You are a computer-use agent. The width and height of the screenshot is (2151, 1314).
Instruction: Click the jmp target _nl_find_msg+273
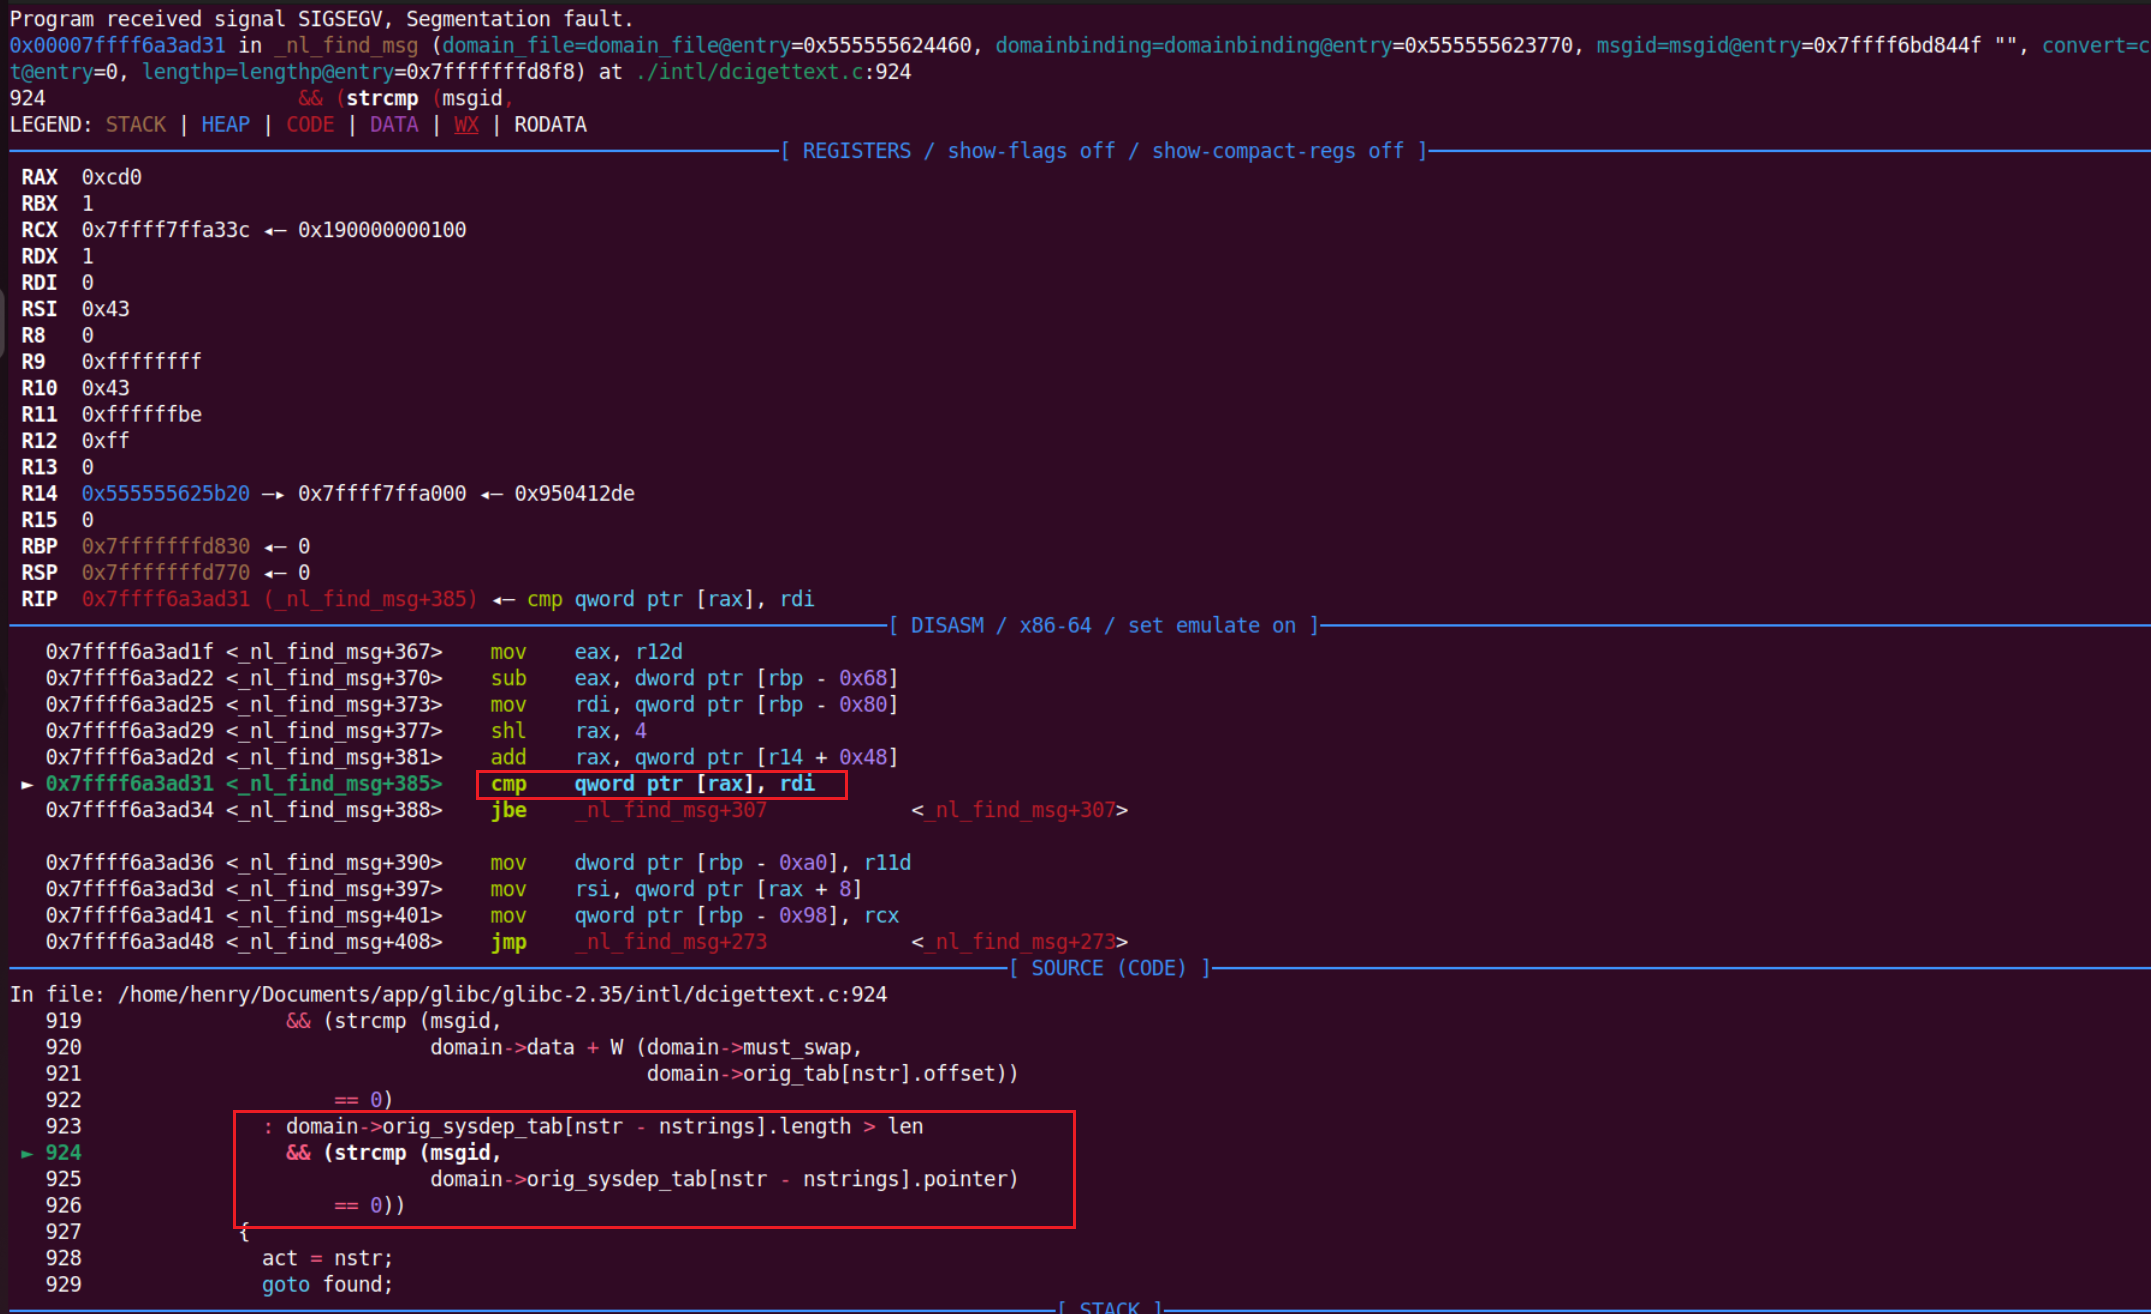click(x=671, y=942)
